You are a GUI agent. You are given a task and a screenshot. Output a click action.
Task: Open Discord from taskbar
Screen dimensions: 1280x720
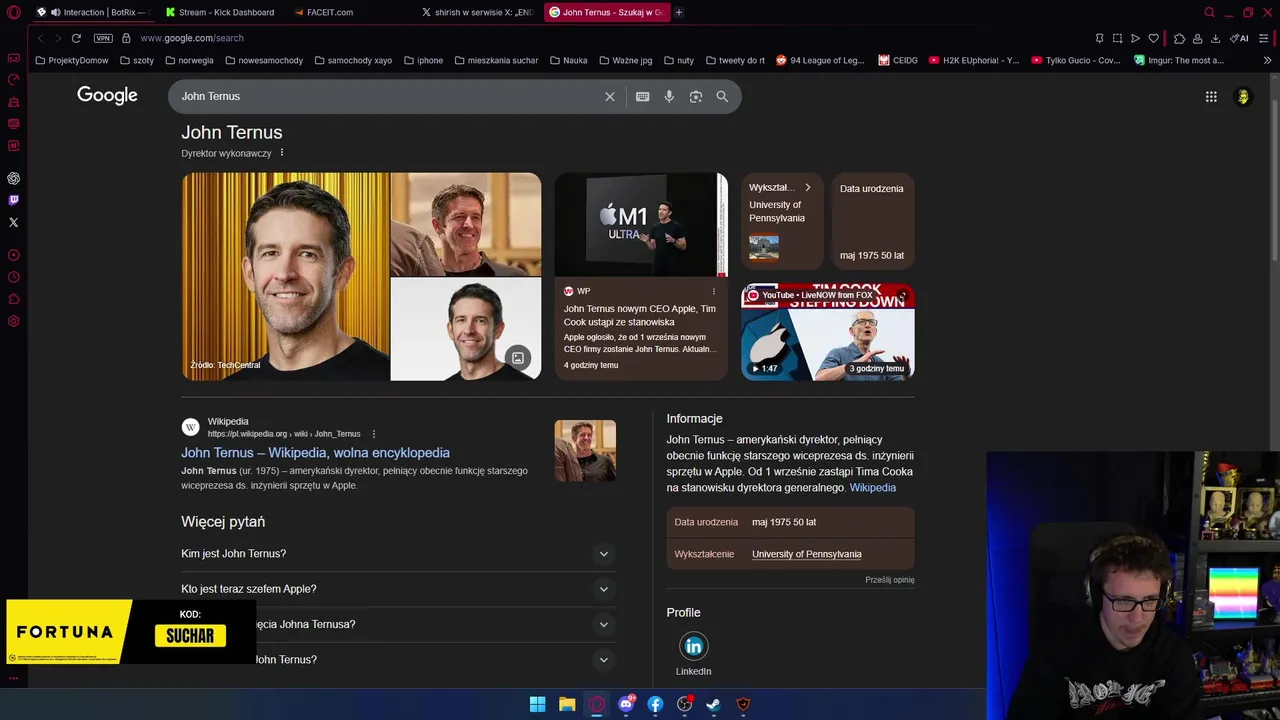pos(626,704)
